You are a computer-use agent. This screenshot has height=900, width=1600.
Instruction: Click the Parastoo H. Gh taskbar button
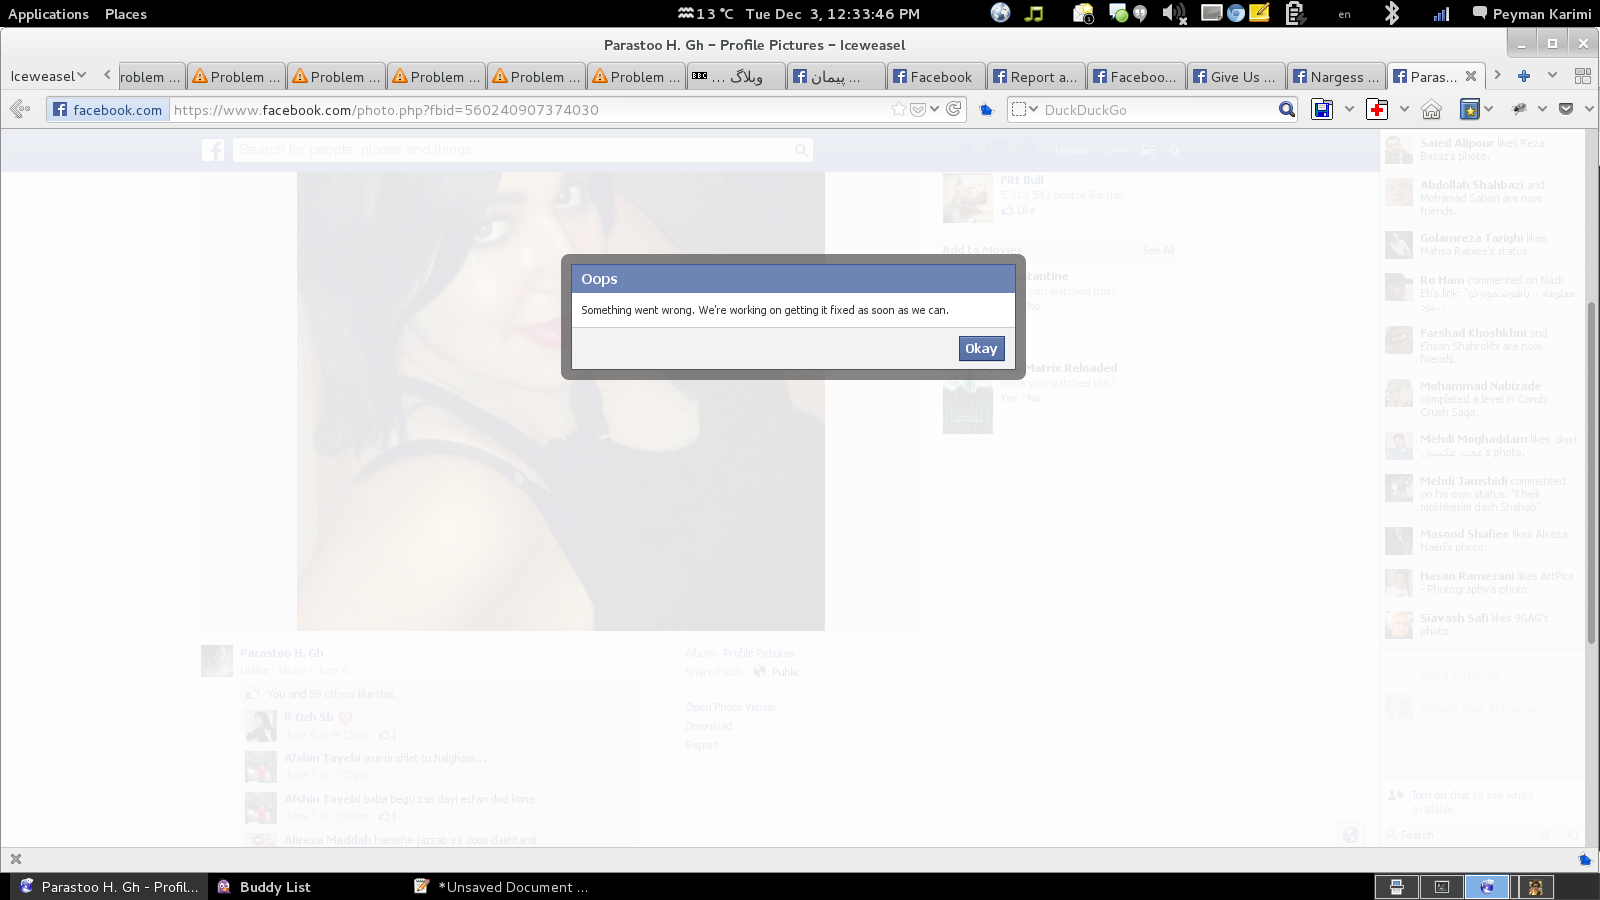[110, 887]
